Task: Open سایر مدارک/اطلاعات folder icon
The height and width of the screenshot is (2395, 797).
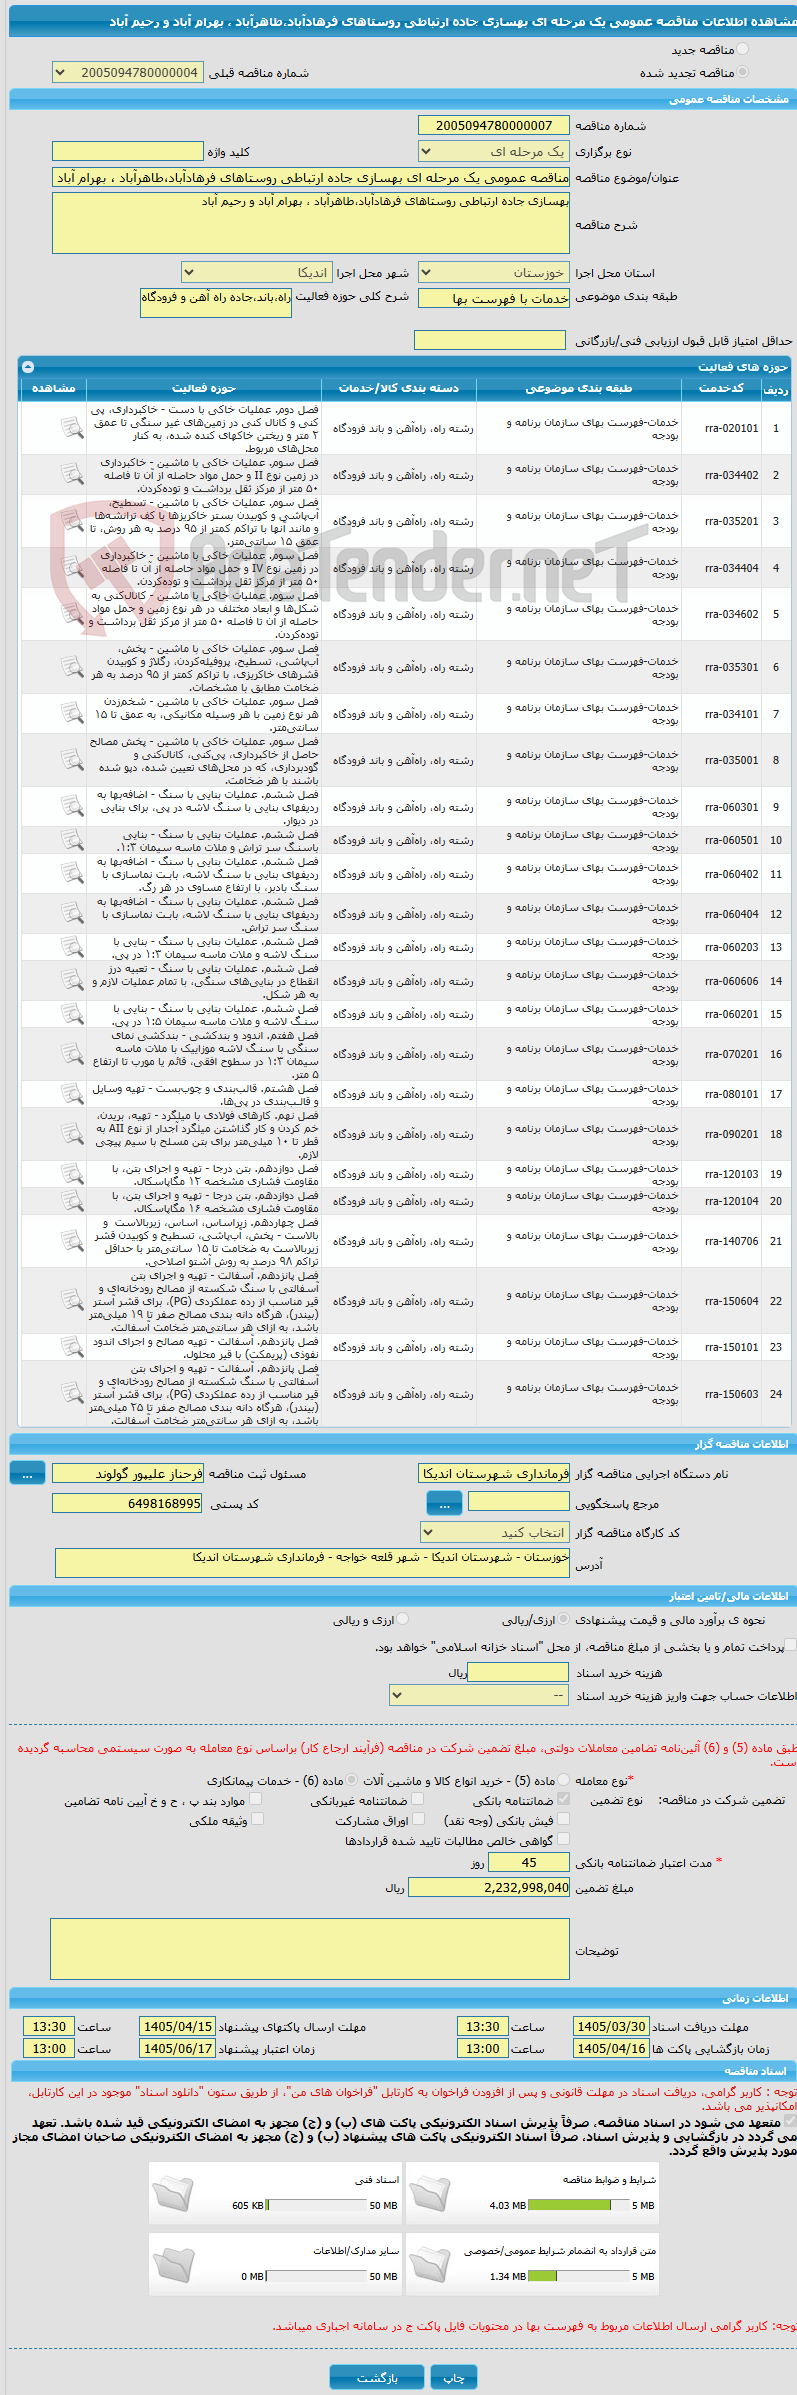Action: point(174,2266)
